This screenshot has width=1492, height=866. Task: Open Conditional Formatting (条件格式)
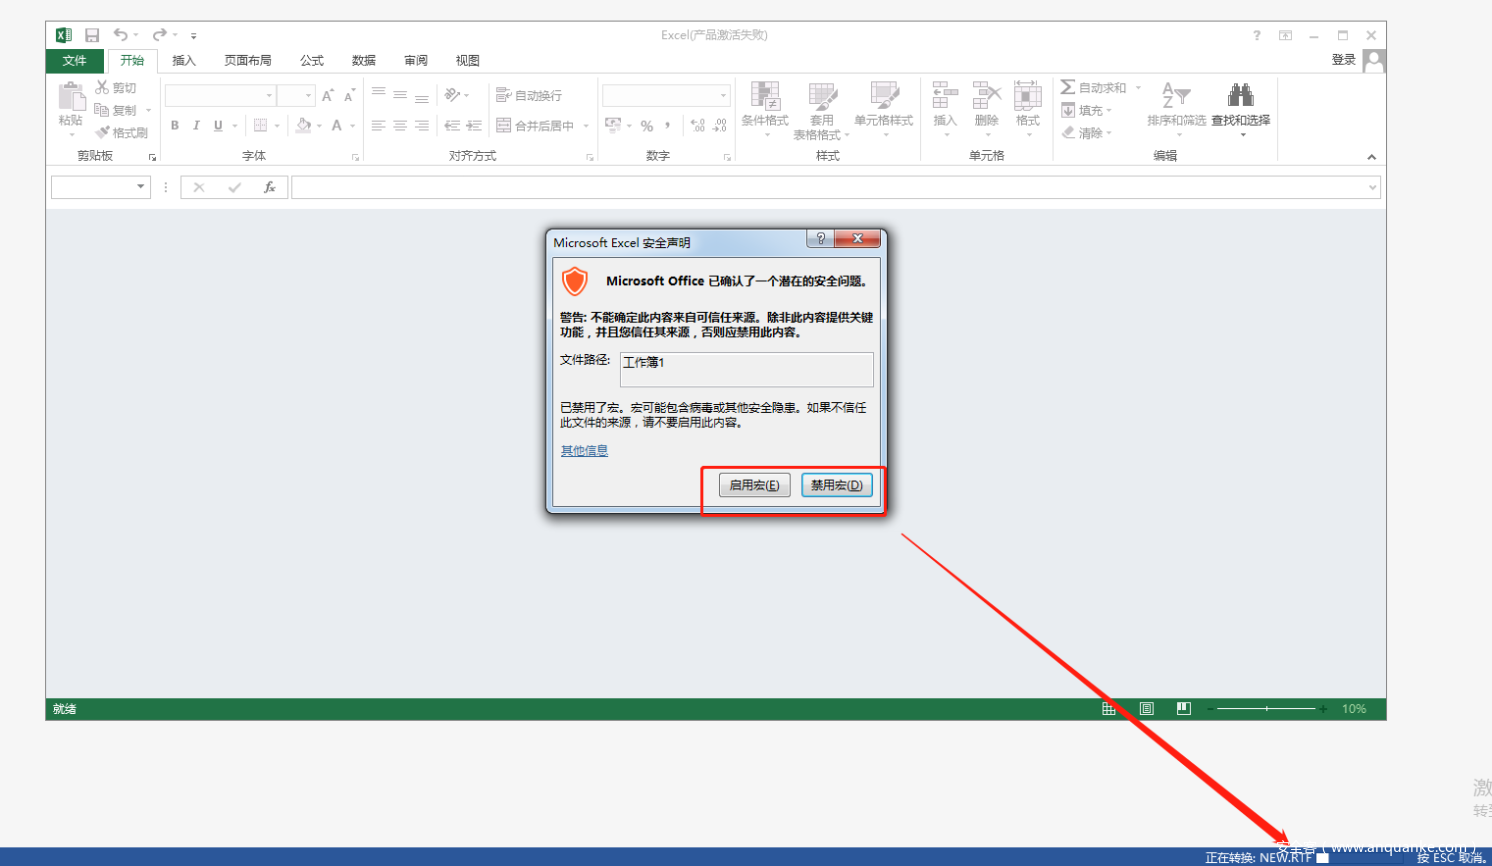[x=765, y=108]
